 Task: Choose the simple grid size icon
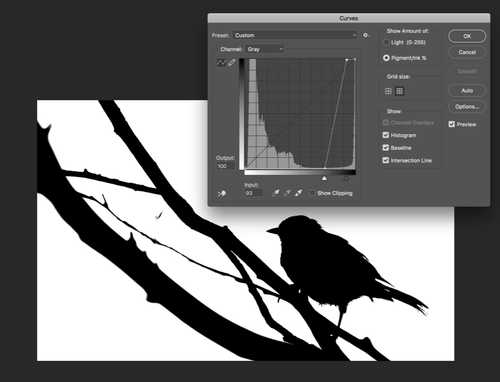click(388, 91)
